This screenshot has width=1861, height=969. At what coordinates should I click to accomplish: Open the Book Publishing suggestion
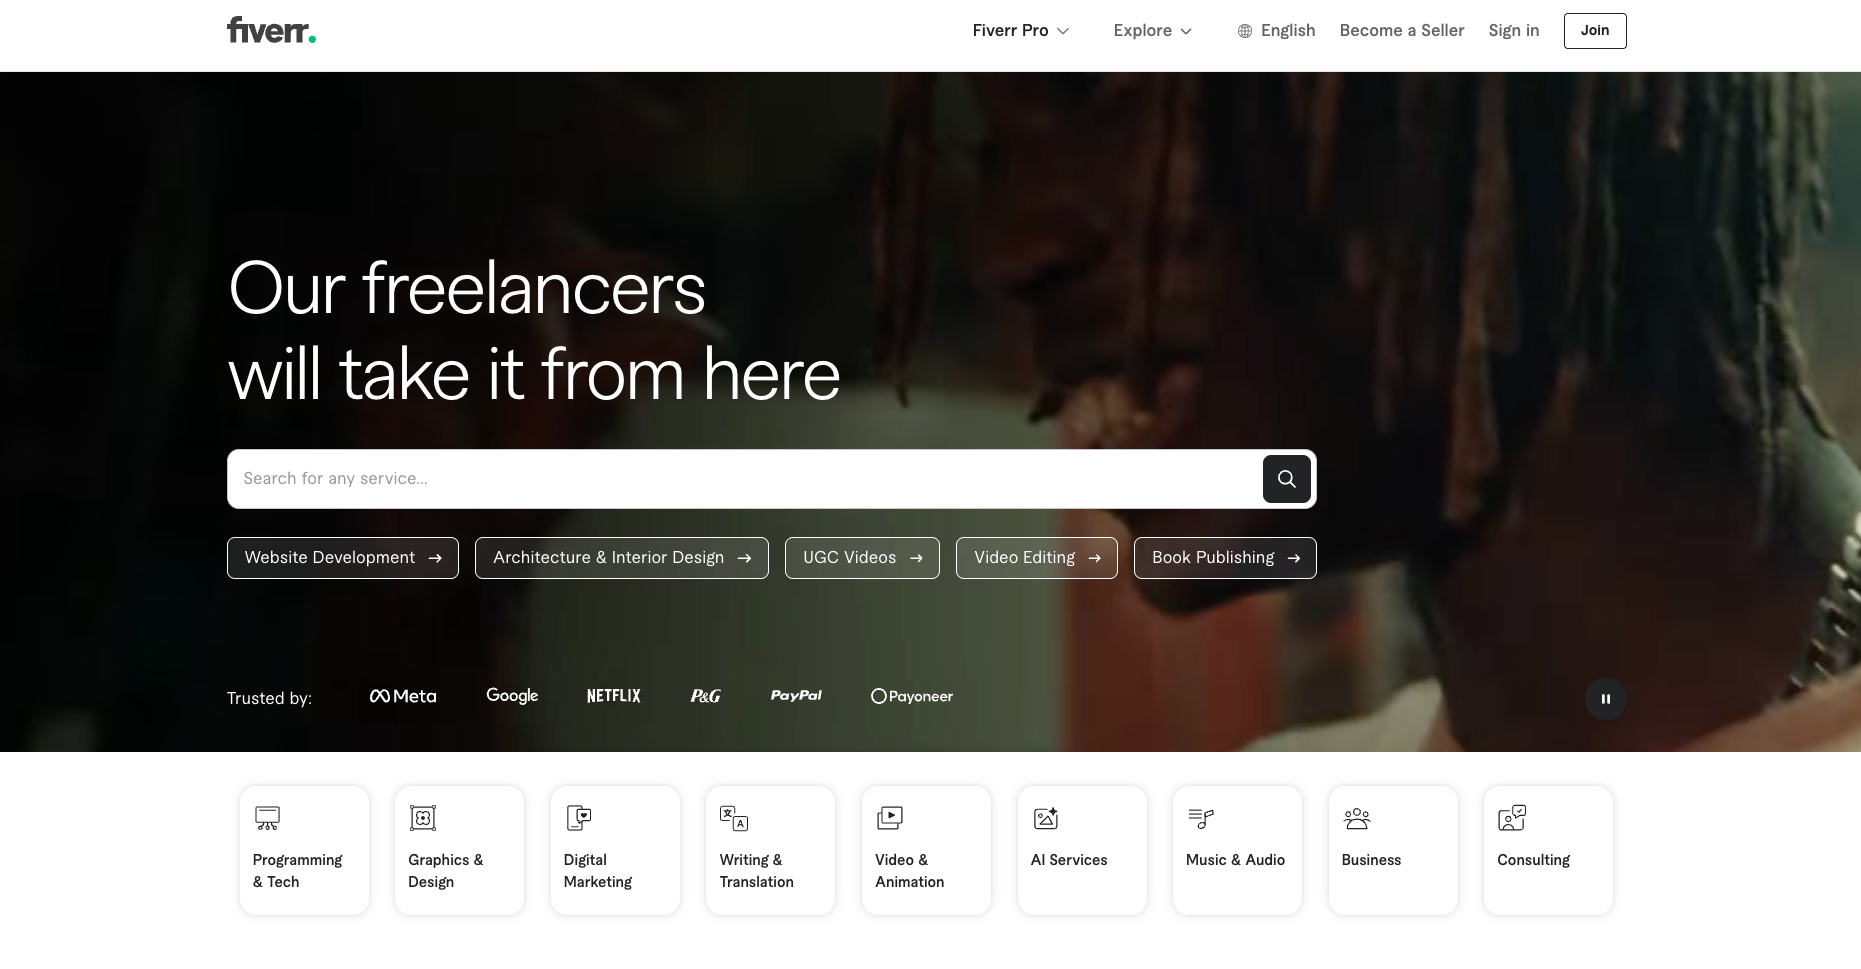coord(1224,557)
